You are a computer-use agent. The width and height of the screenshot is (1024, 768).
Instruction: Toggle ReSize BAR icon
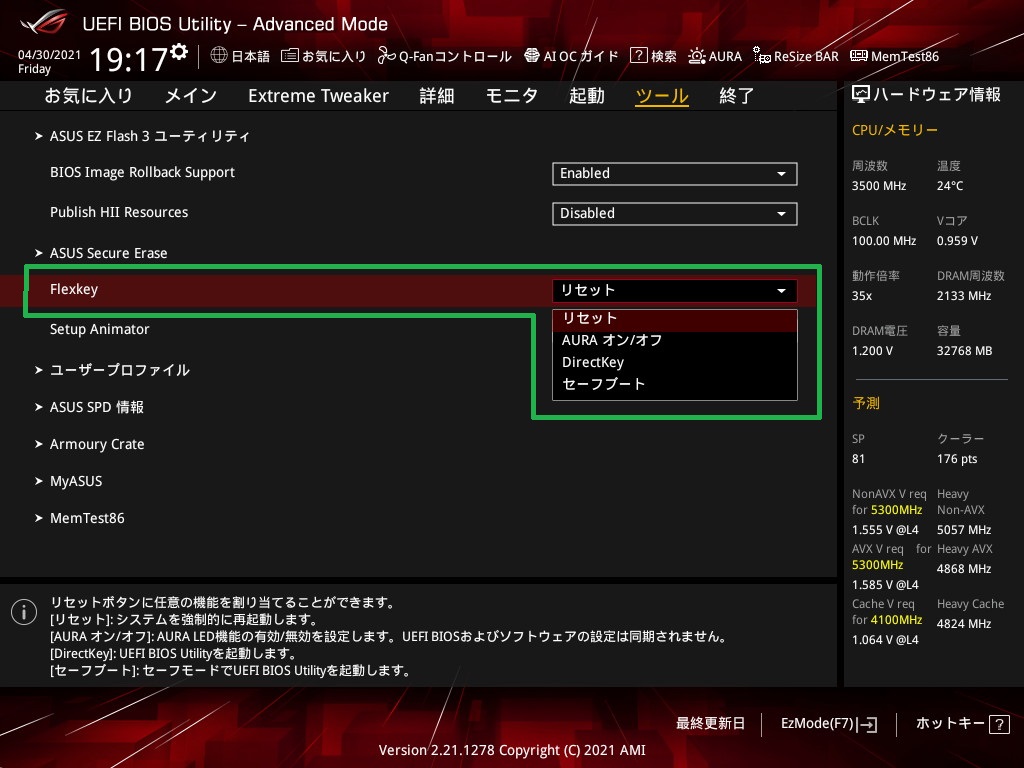click(x=761, y=56)
